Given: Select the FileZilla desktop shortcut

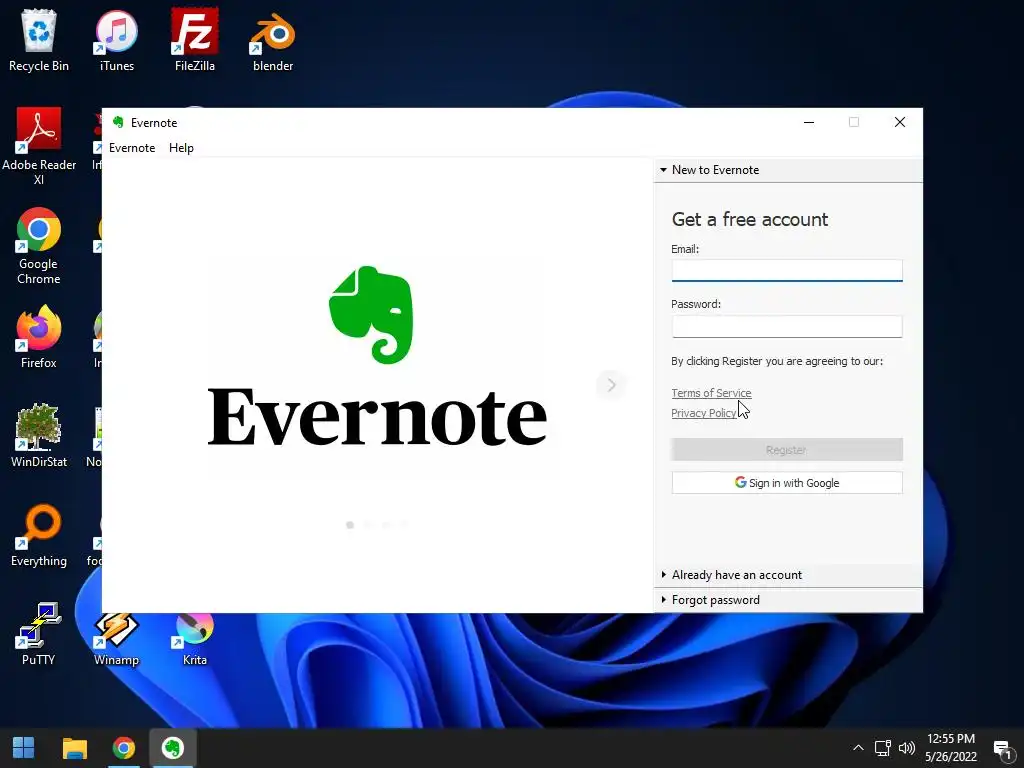Looking at the screenshot, I should (195, 40).
